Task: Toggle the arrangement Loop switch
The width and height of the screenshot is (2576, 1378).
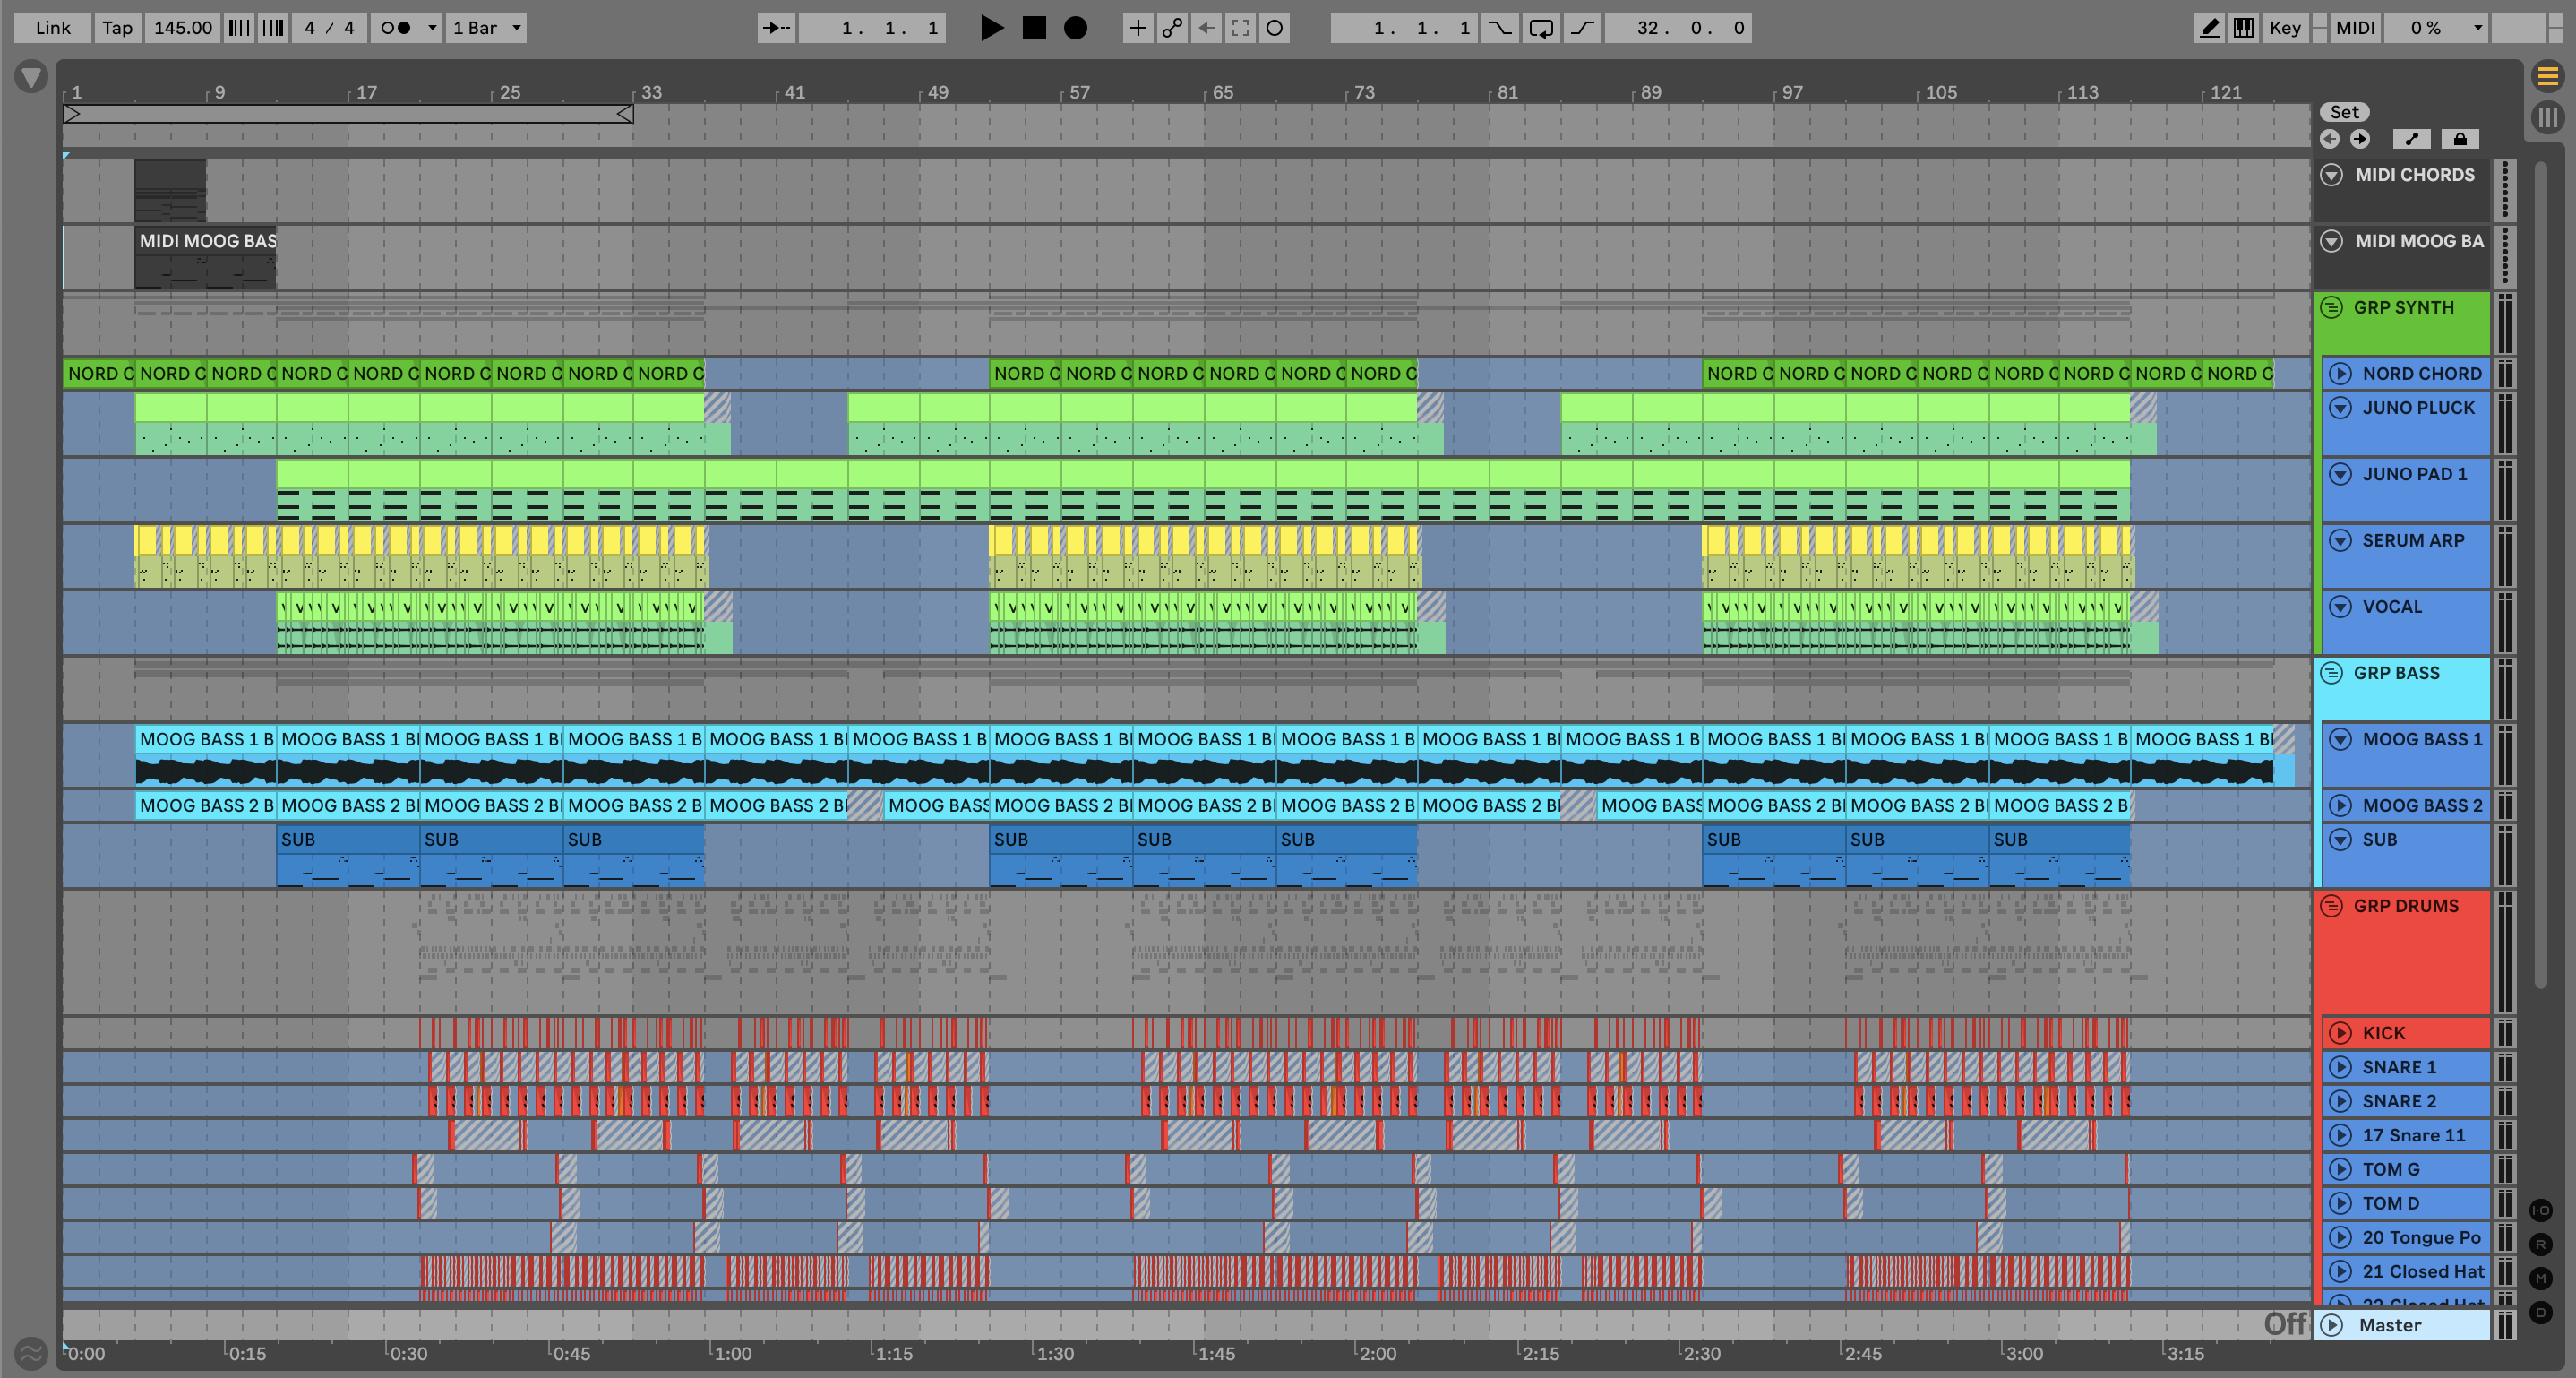Action: (1541, 28)
